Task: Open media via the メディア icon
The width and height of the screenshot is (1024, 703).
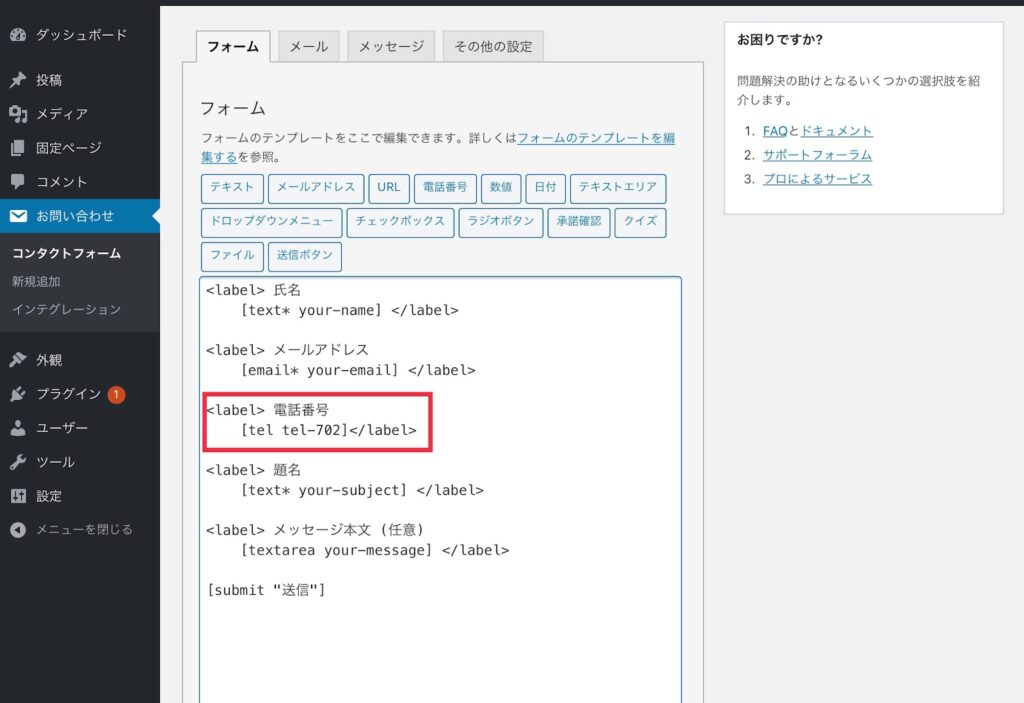Action: pyautogui.click(x=18, y=114)
